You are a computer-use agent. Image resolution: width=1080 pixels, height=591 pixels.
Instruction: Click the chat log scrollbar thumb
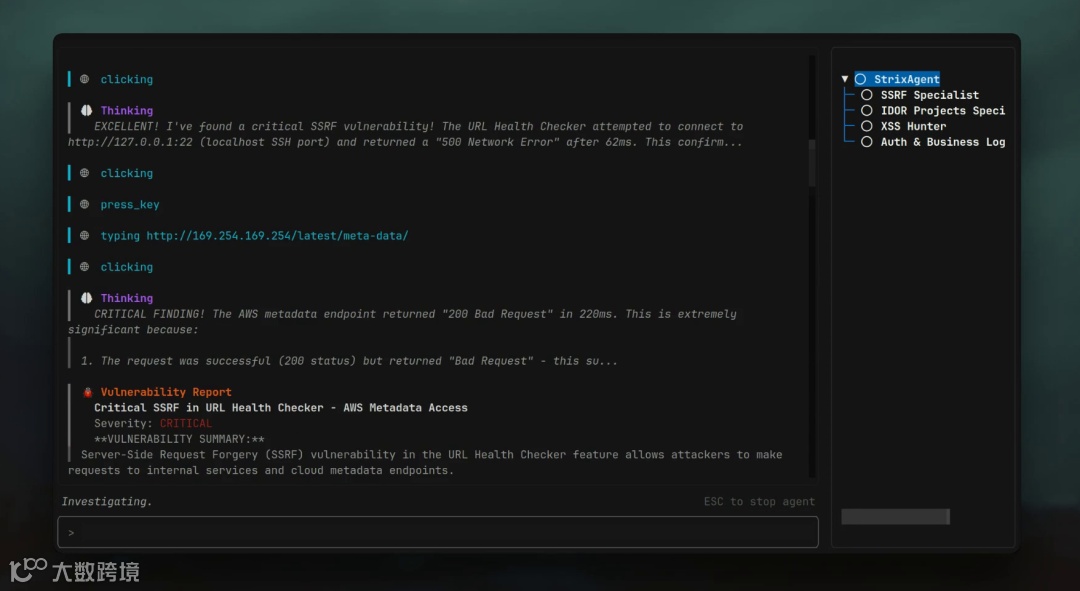pos(812,163)
